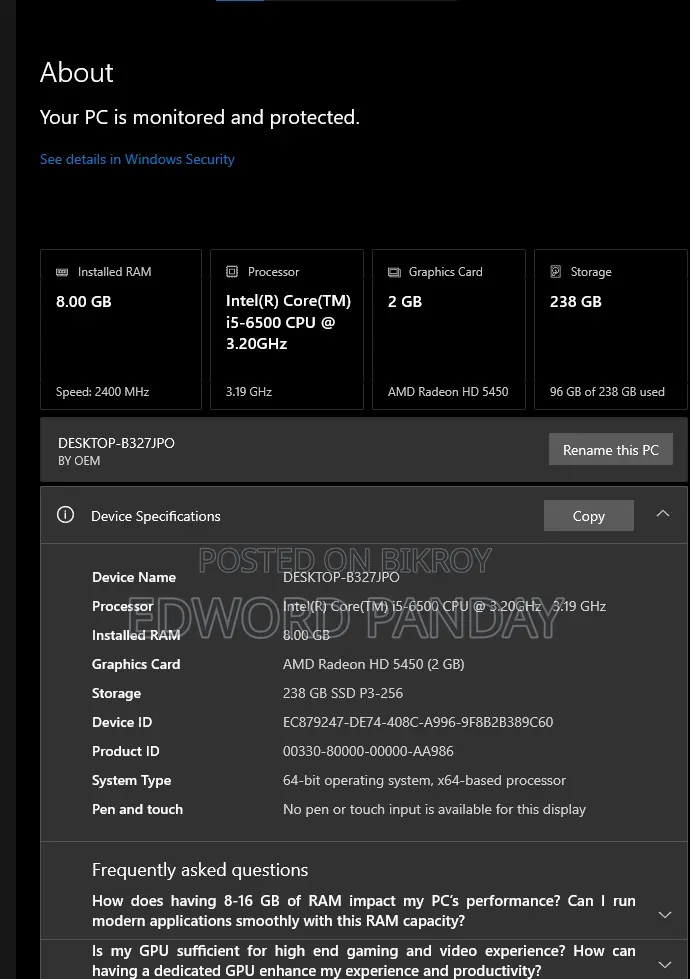
Task: Select DESKTOP-B327JPO name in rename bar
Action: [116, 443]
